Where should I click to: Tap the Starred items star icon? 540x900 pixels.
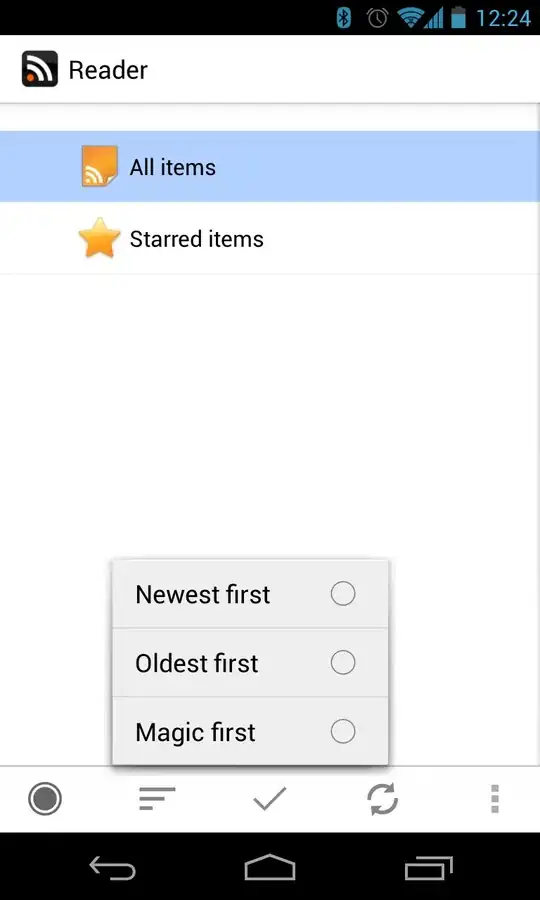point(99,238)
